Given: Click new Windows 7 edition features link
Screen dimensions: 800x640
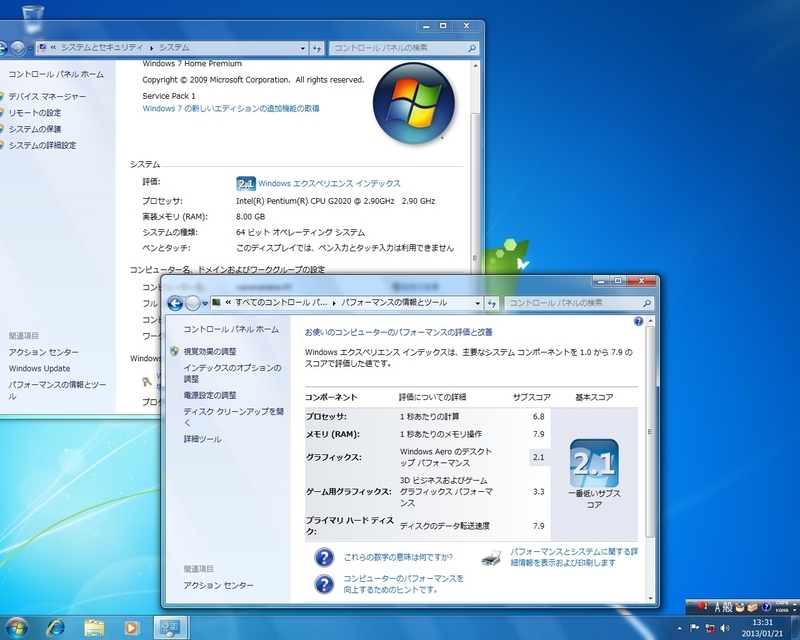Looking at the screenshot, I should click(231, 108).
